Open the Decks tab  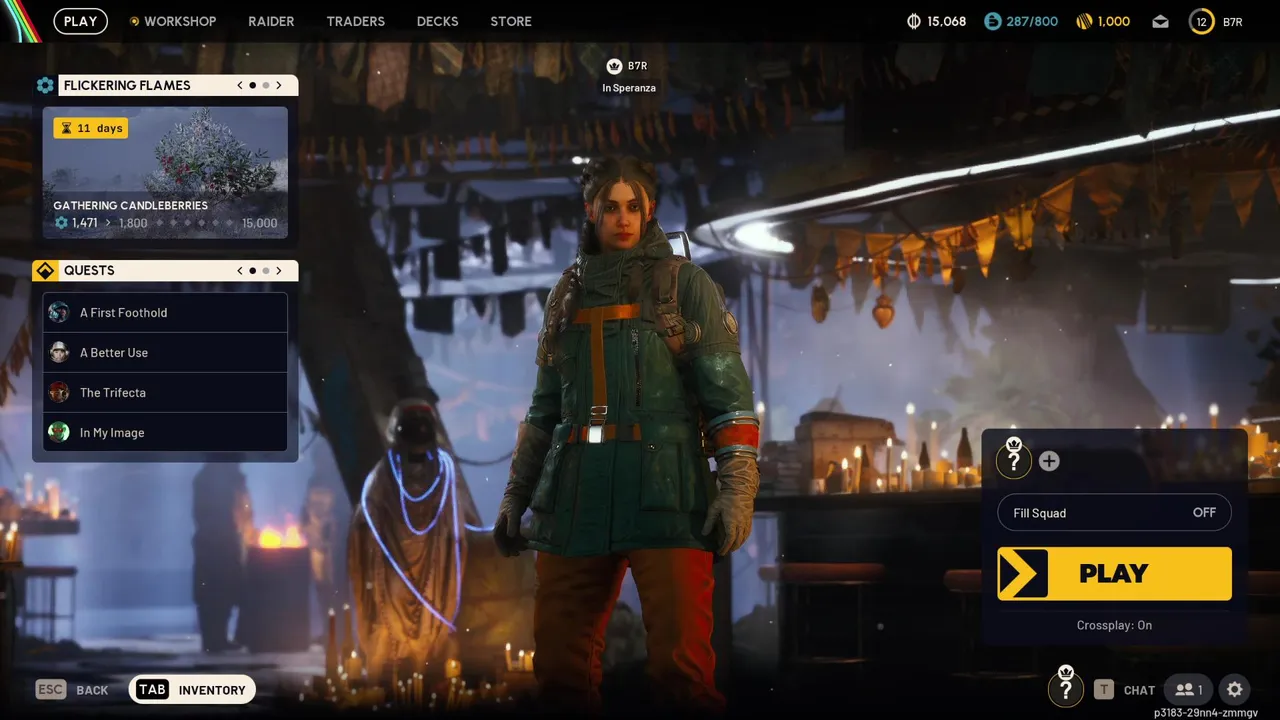pos(437,21)
